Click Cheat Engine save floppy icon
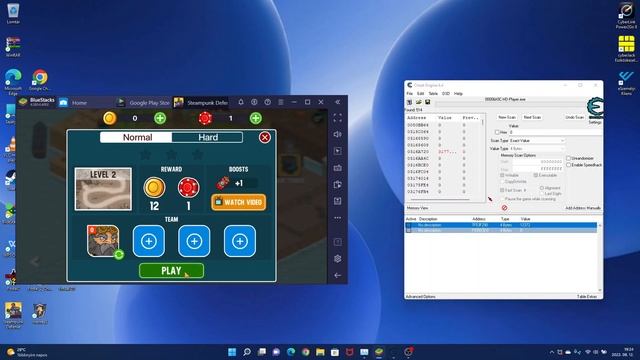This screenshot has height=360, width=640. coord(427,102)
